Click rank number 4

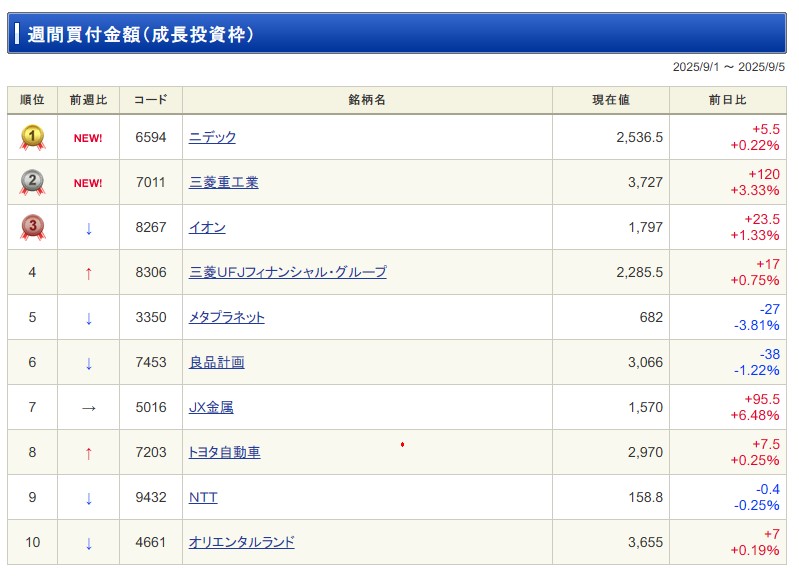pos(32,272)
